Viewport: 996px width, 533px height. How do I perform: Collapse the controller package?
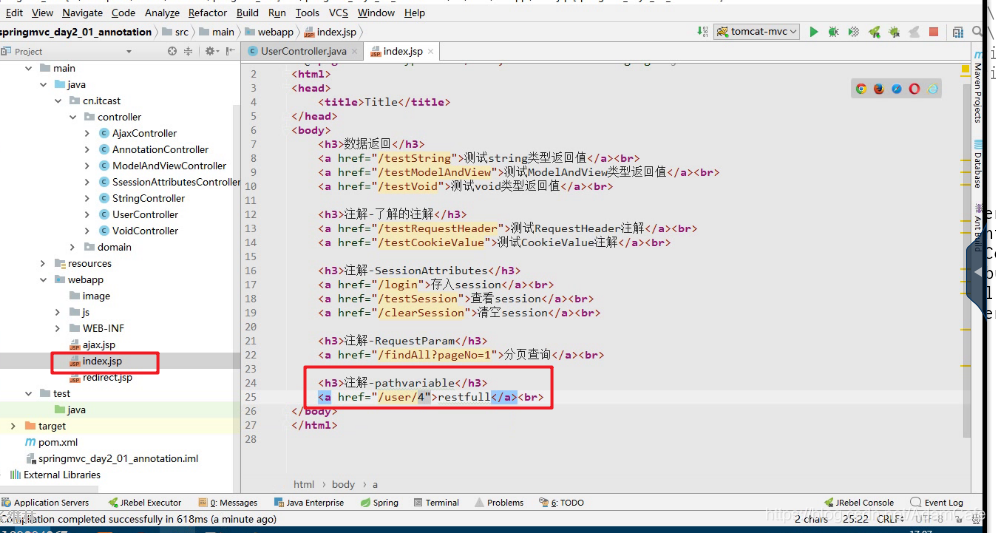tap(72, 117)
